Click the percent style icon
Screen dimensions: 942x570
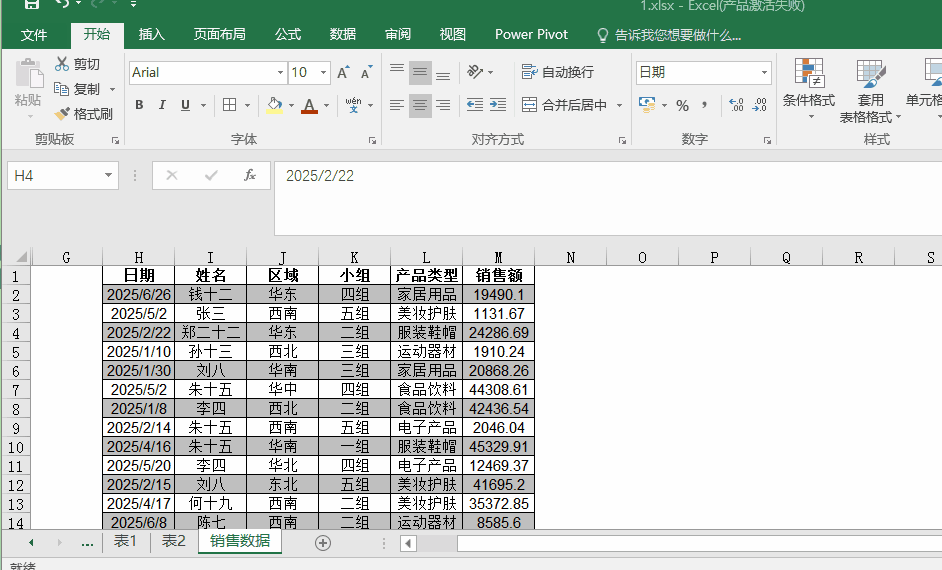pos(682,106)
